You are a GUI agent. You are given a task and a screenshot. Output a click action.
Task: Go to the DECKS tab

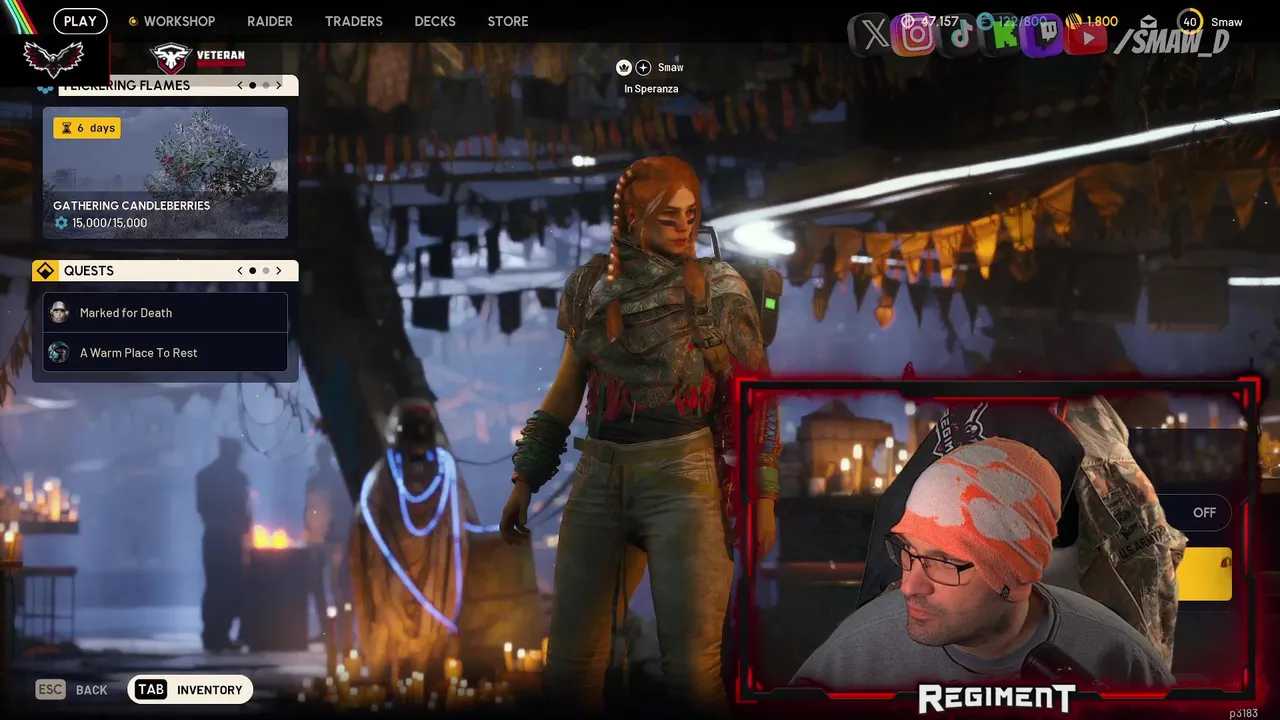coord(435,21)
